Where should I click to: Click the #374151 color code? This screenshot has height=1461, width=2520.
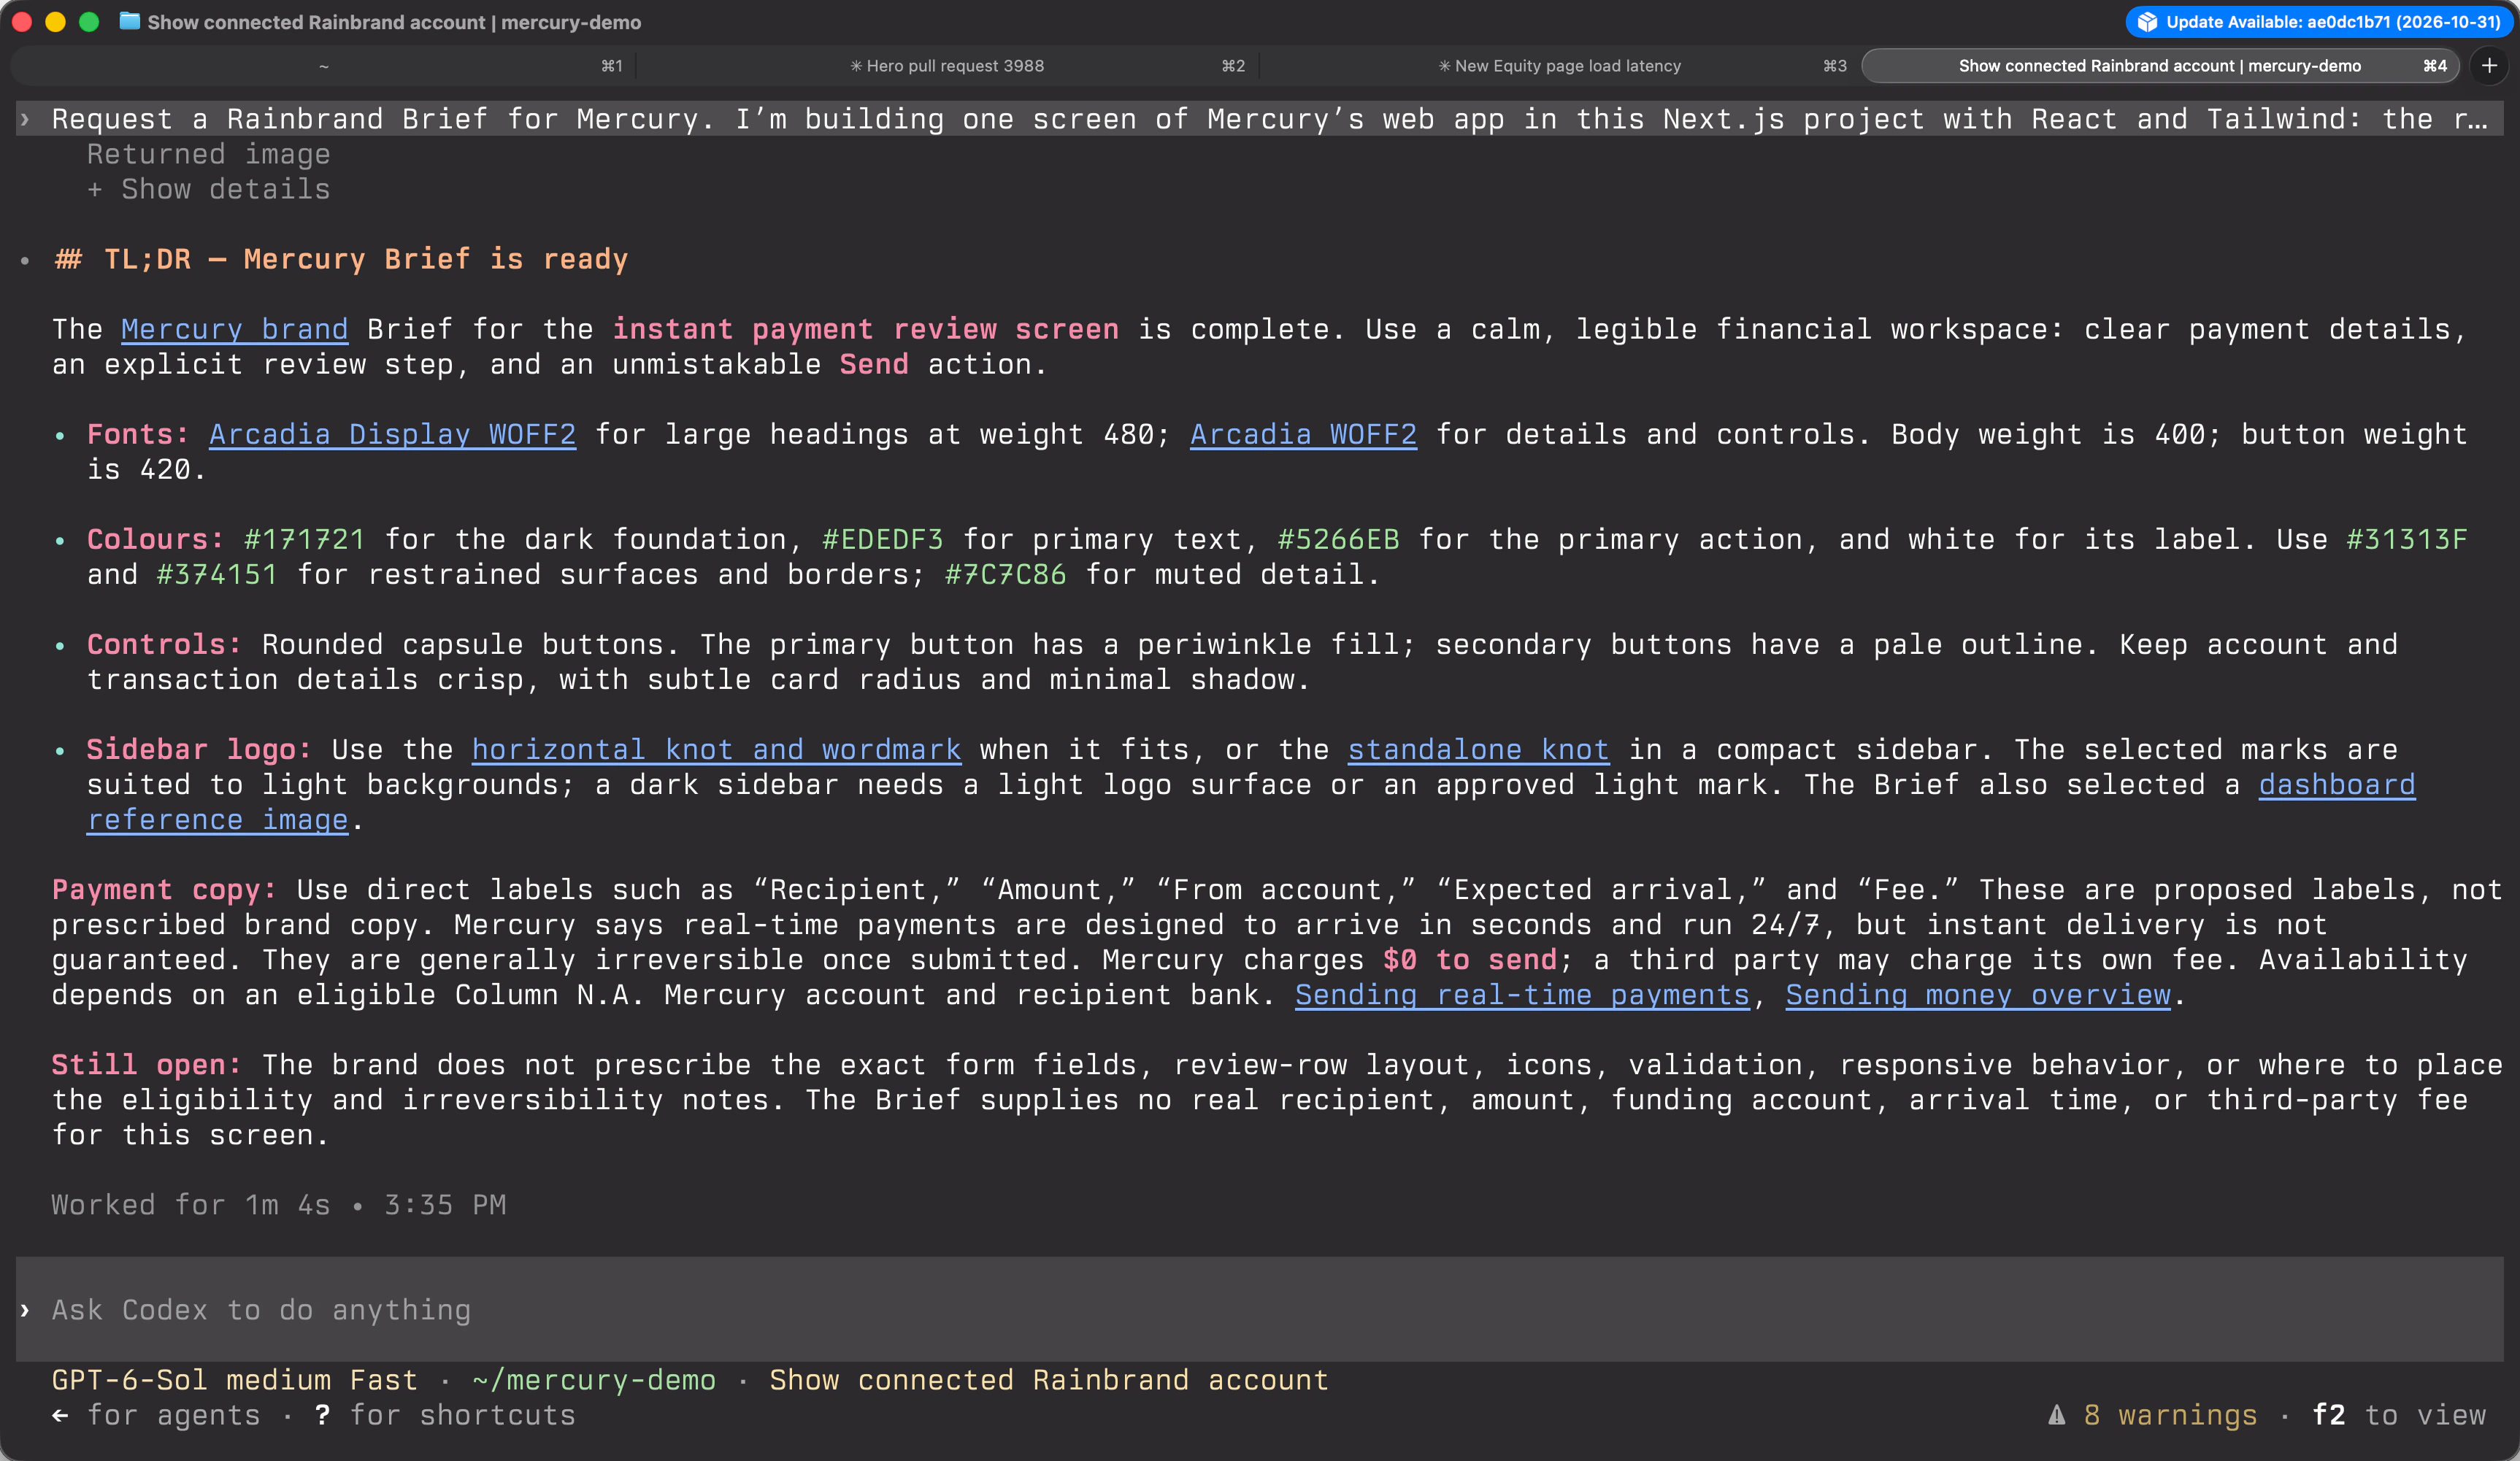coord(216,574)
